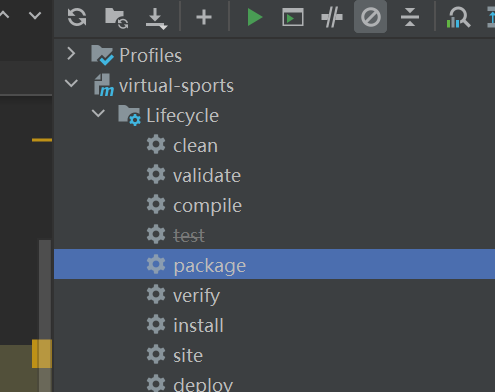The width and height of the screenshot is (495, 392).
Task: Show dependencies analyzer icon
Action: coord(458,18)
